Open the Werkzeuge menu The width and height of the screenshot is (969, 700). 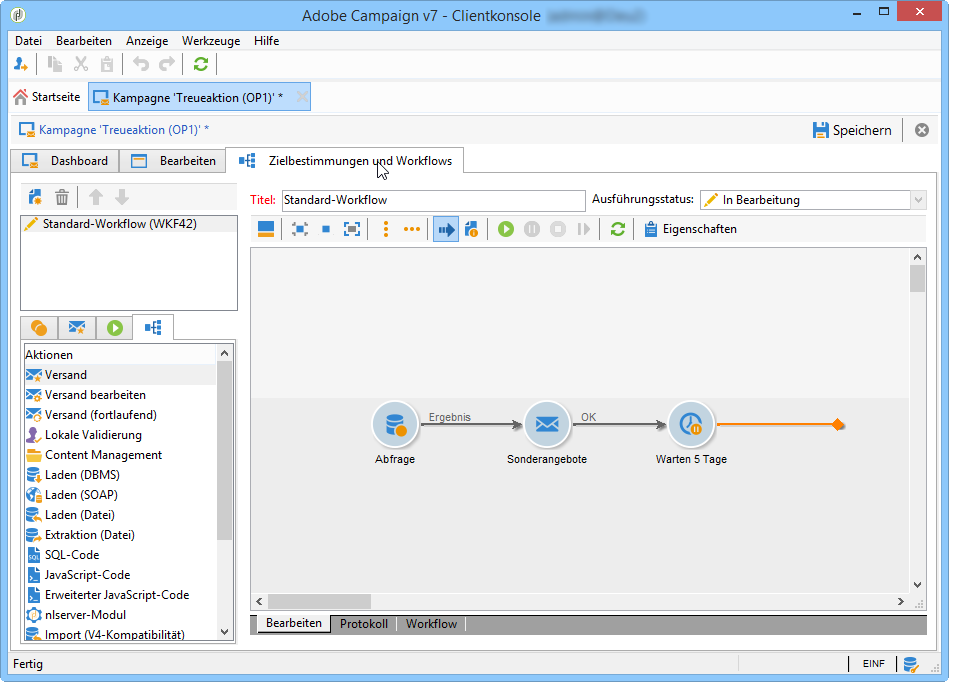[211, 41]
